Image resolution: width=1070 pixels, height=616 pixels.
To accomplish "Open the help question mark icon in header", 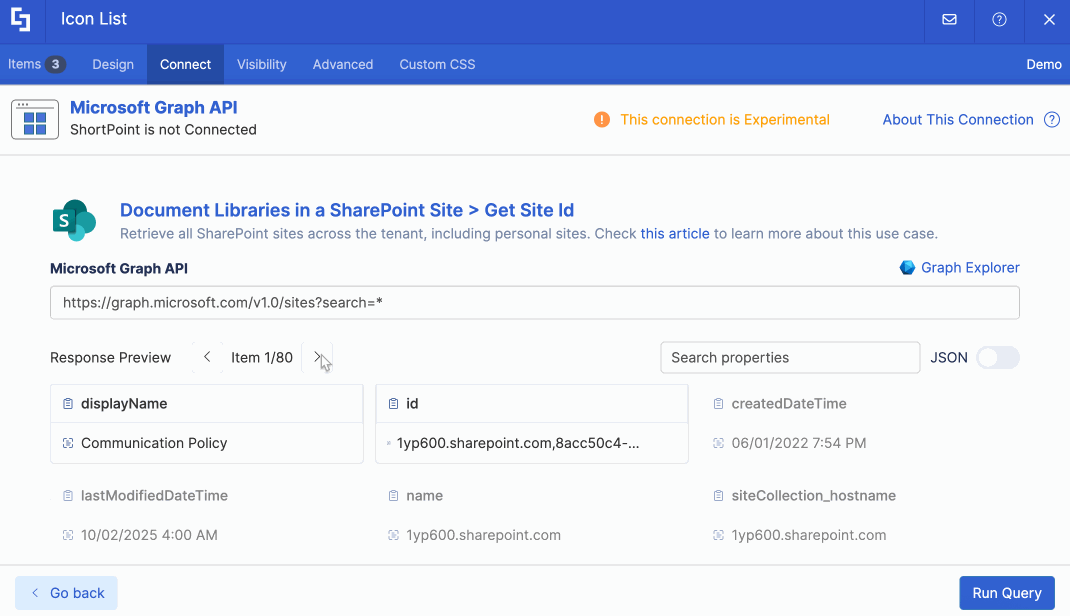I will [999, 19].
